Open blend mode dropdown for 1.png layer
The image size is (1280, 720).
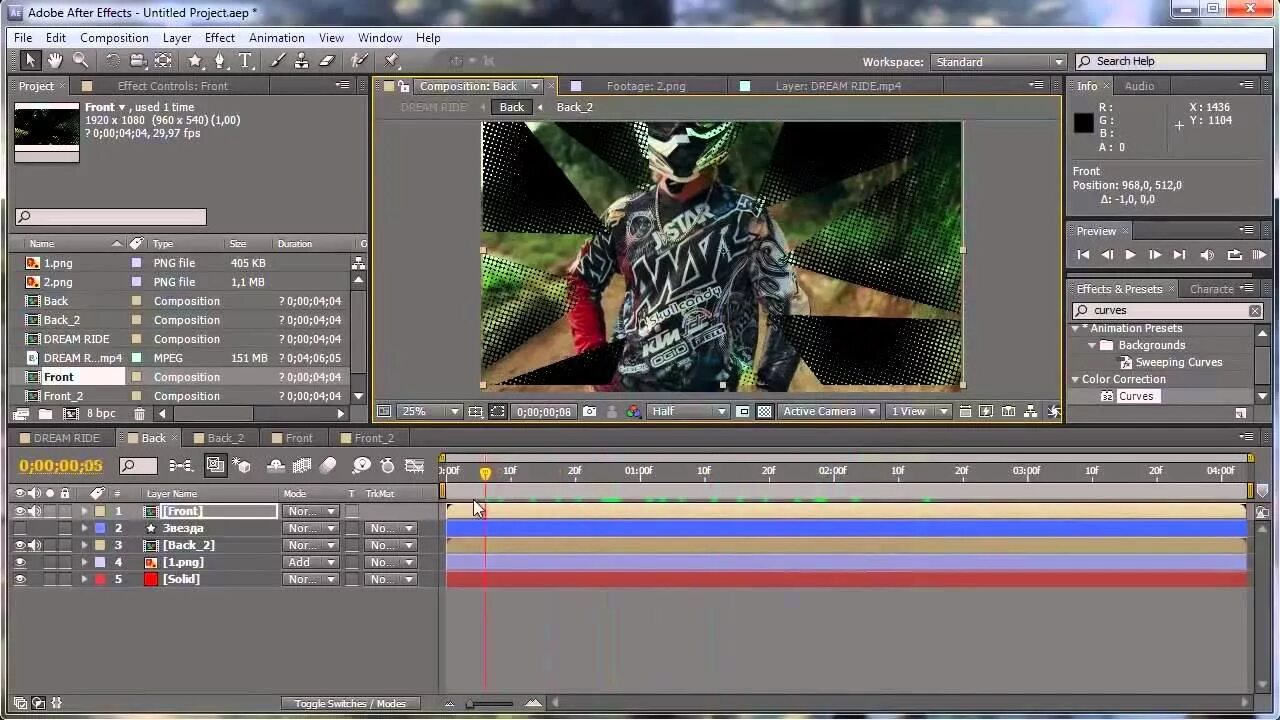(312, 562)
